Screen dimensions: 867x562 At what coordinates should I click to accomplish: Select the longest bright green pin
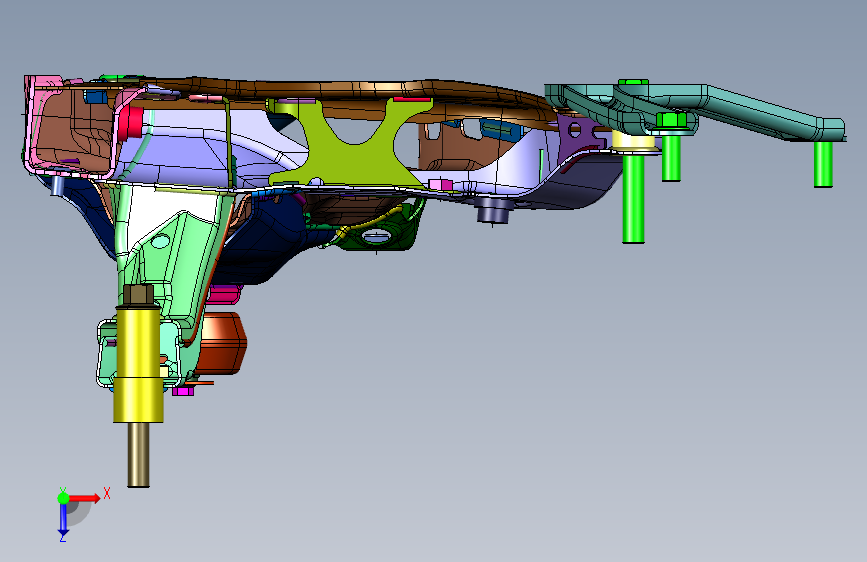coord(633,198)
